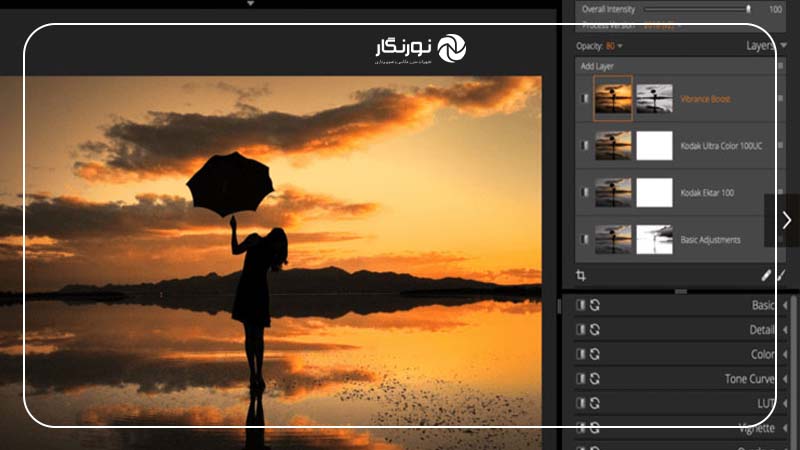This screenshot has width=800, height=450.
Task: Toggle visibility of Kodak Ultra Color 100UC layer
Action: coord(585,145)
